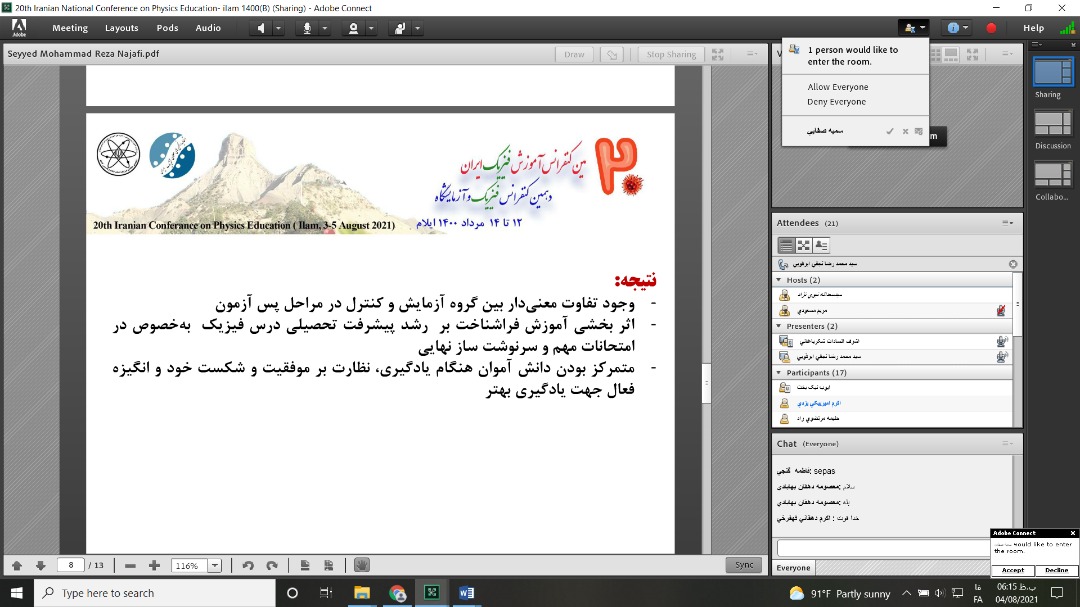This screenshot has width=1080, height=607.
Task: Toggle the webcam icon in the top bar
Action: pyautogui.click(x=353, y=28)
